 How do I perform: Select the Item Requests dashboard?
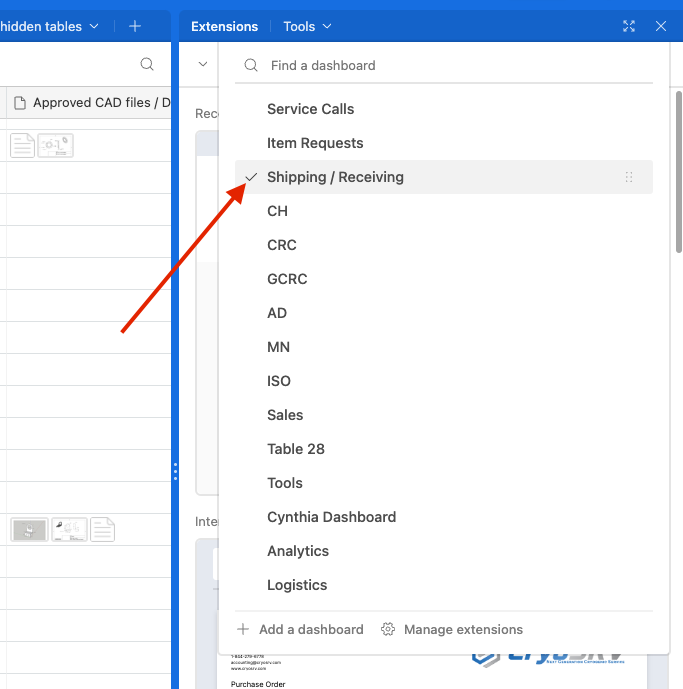pyautogui.click(x=315, y=143)
